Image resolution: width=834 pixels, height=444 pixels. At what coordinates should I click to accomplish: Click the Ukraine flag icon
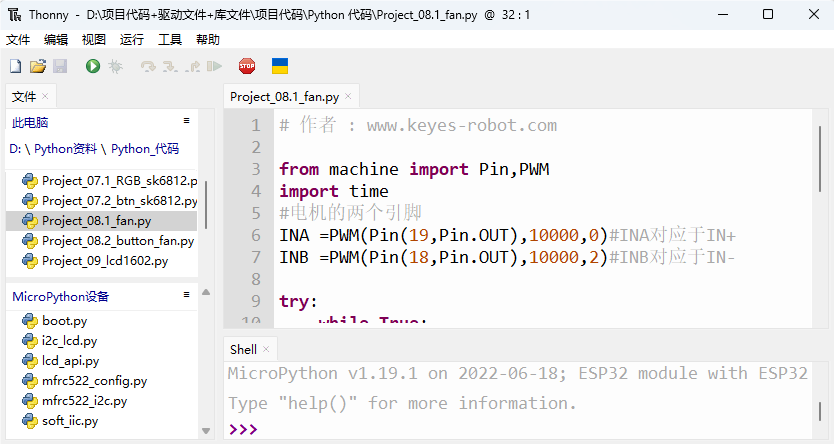pyautogui.click(x=280, y=66)
